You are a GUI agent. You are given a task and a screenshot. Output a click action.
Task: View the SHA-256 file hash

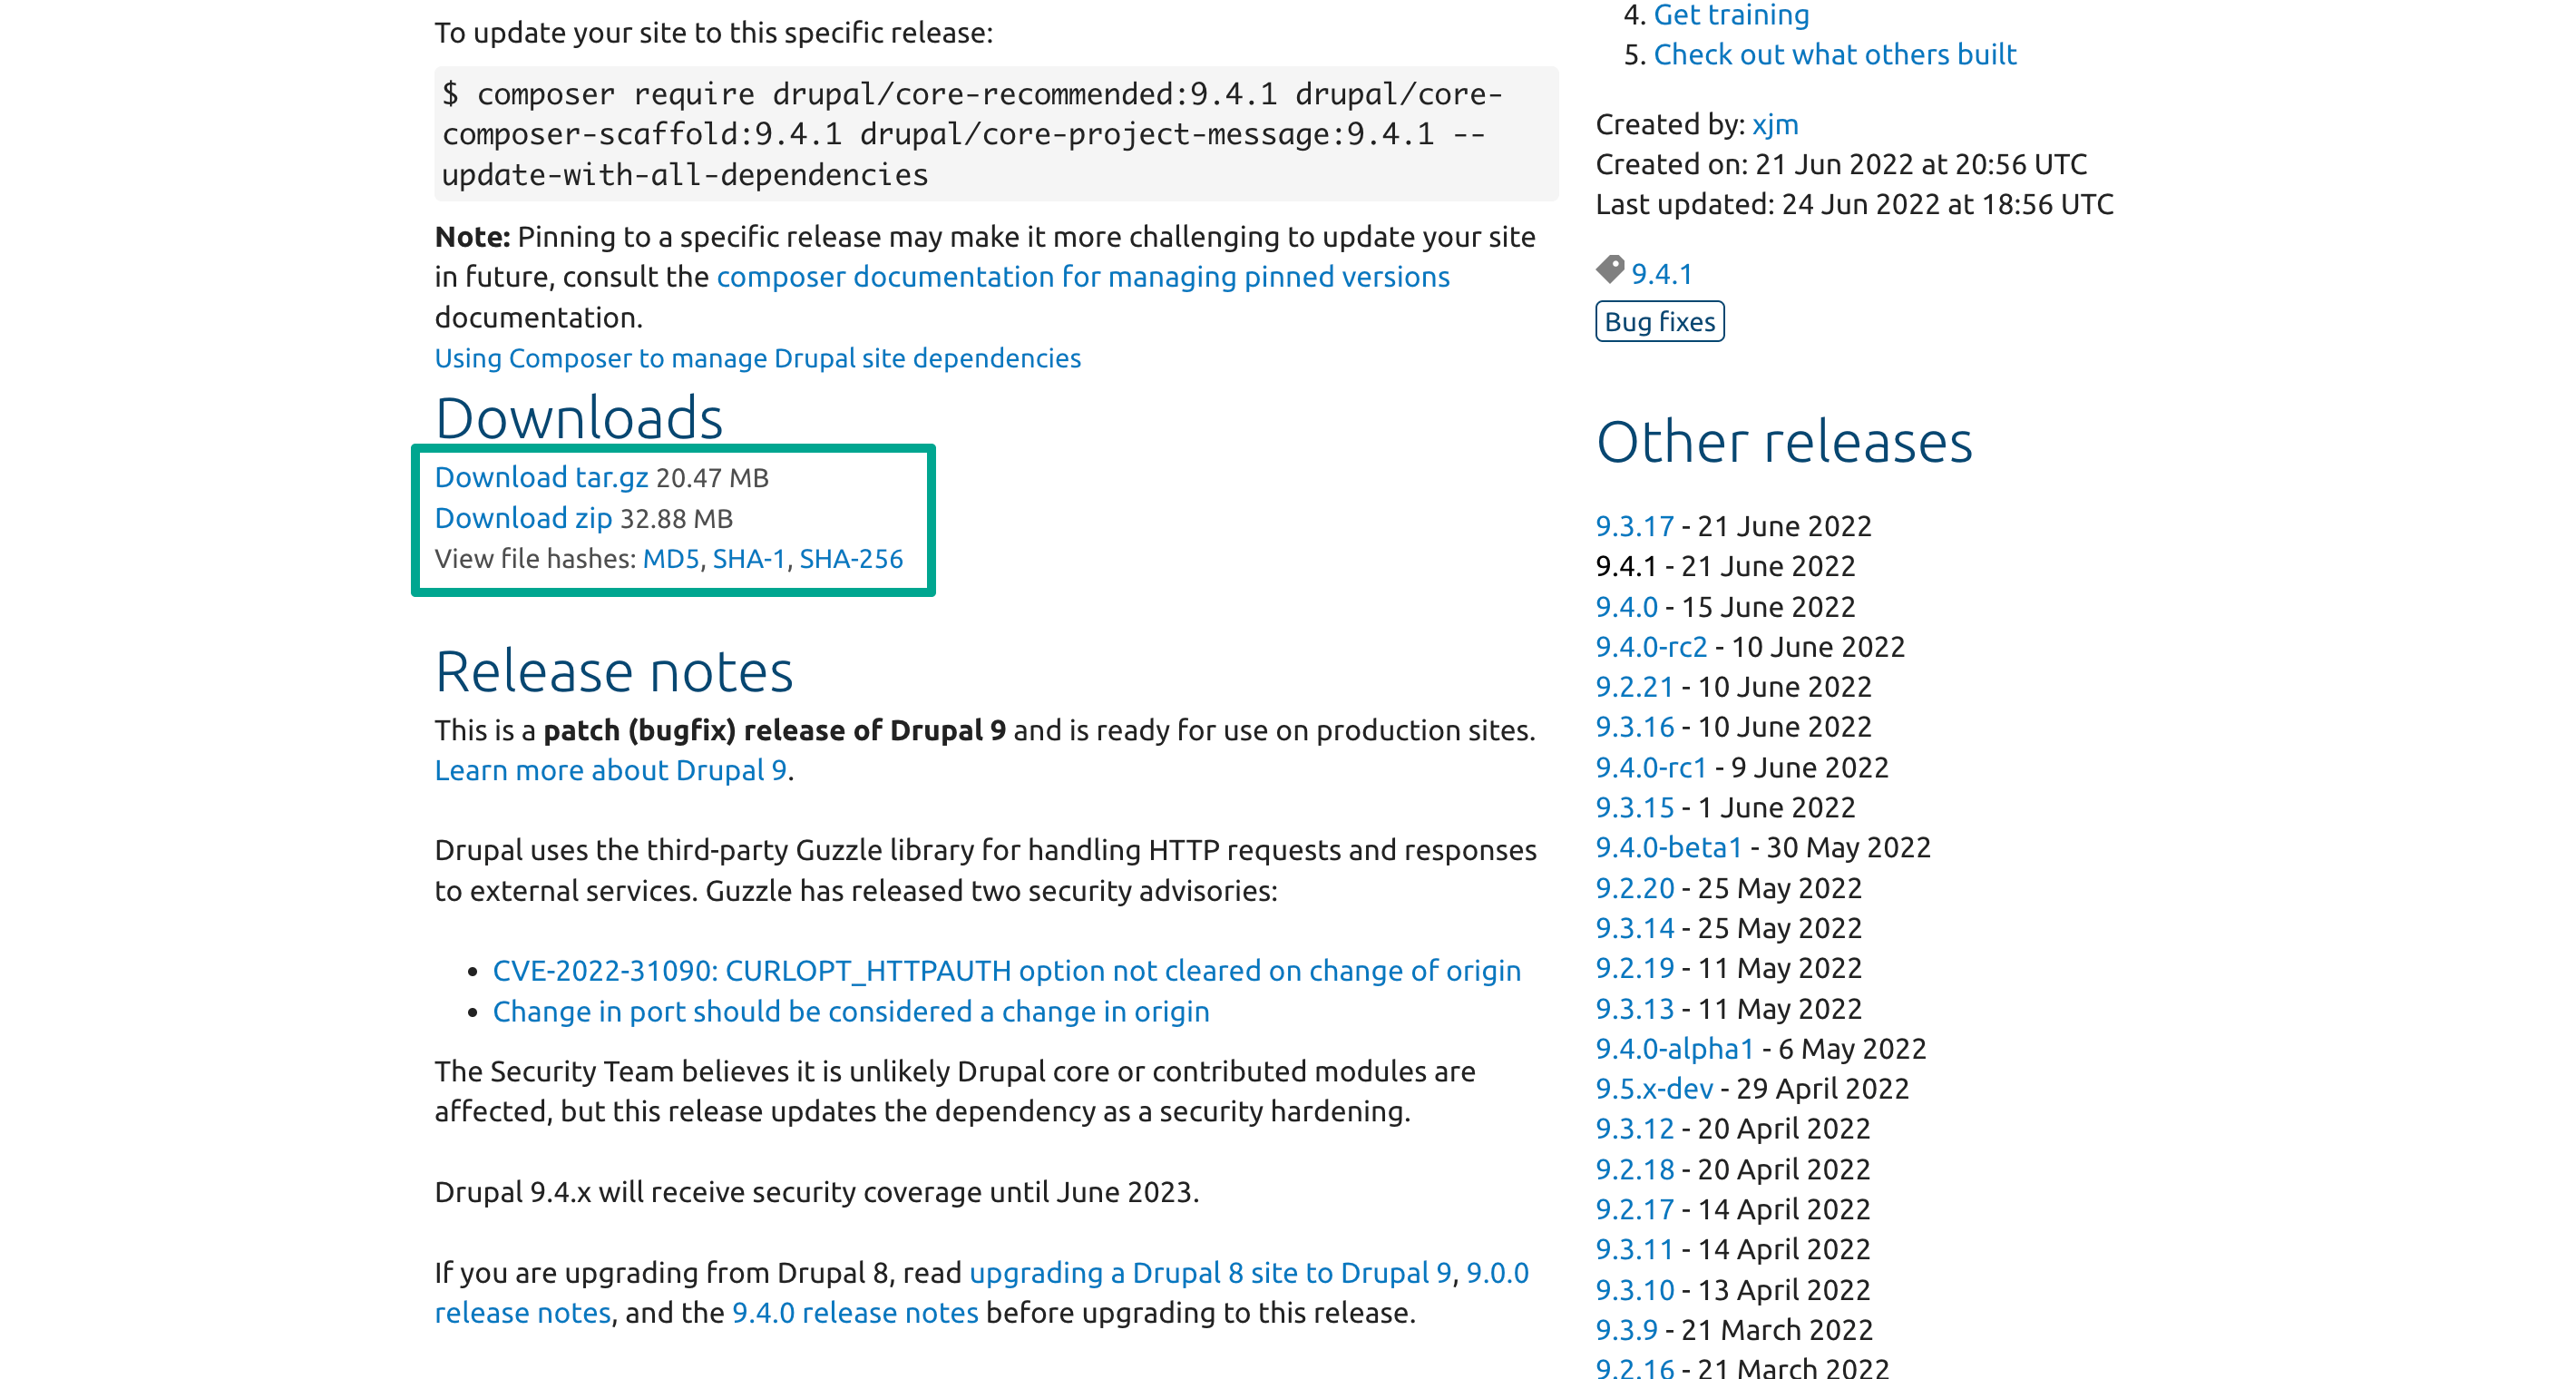point(851,558)
